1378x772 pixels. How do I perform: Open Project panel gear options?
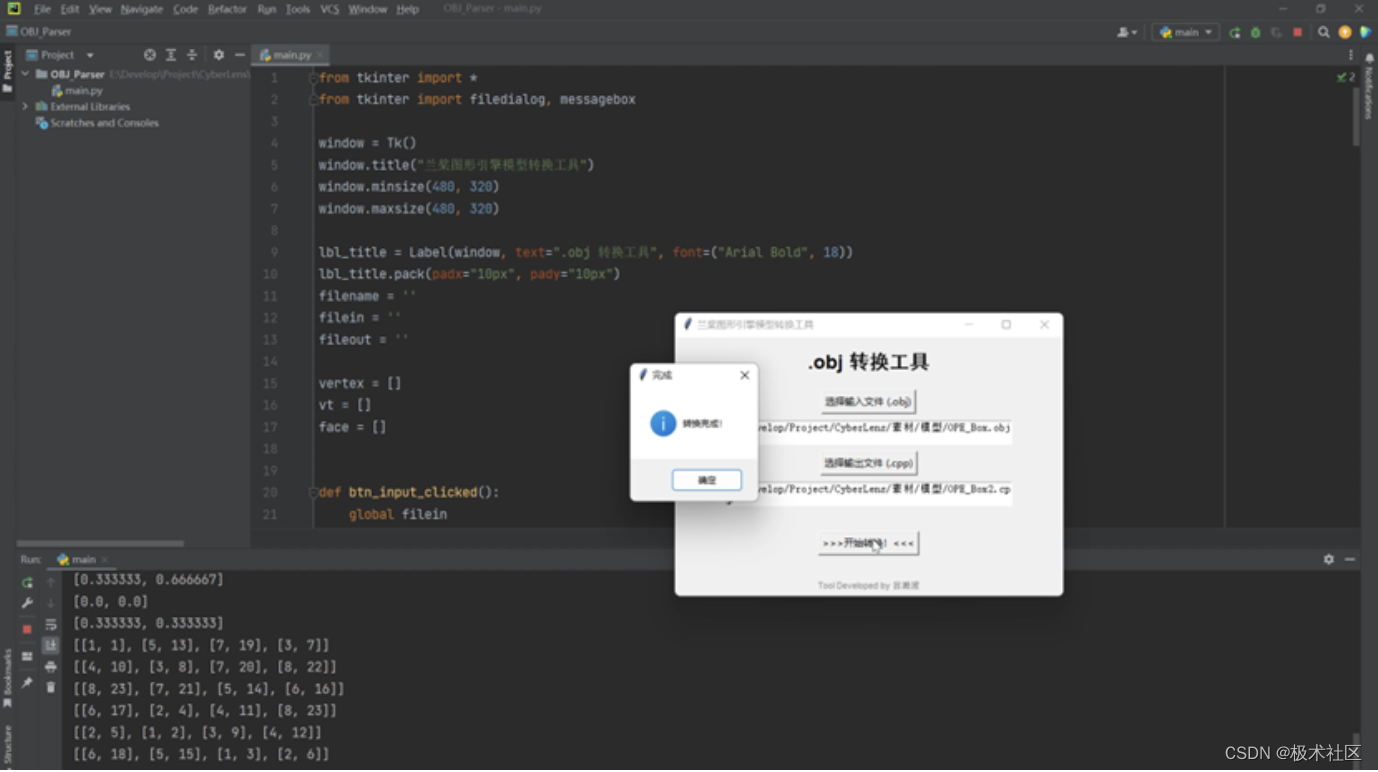[219, 55]
